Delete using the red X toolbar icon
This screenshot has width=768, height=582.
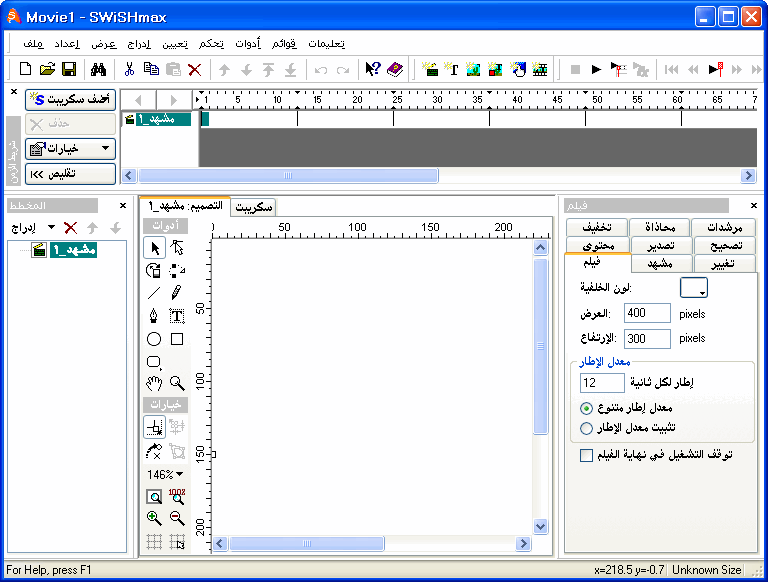195,70
